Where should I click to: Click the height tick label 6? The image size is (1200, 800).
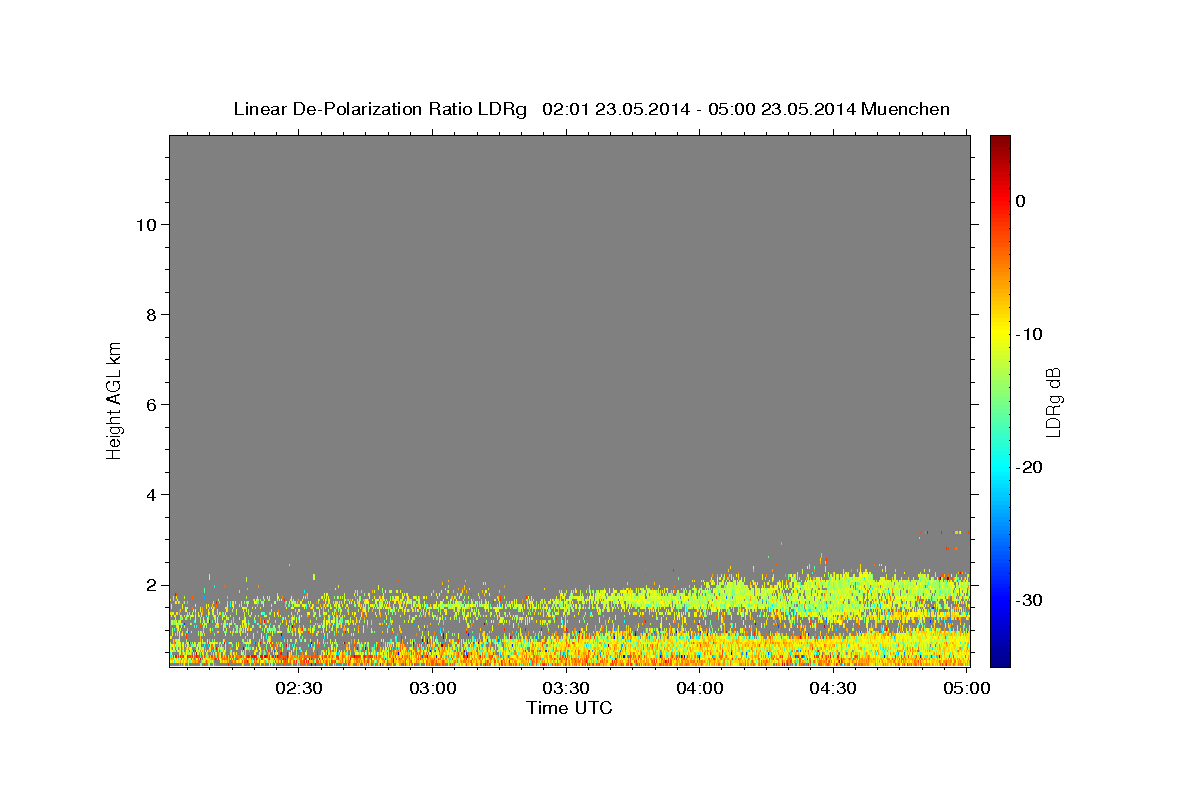click(149, 404)
